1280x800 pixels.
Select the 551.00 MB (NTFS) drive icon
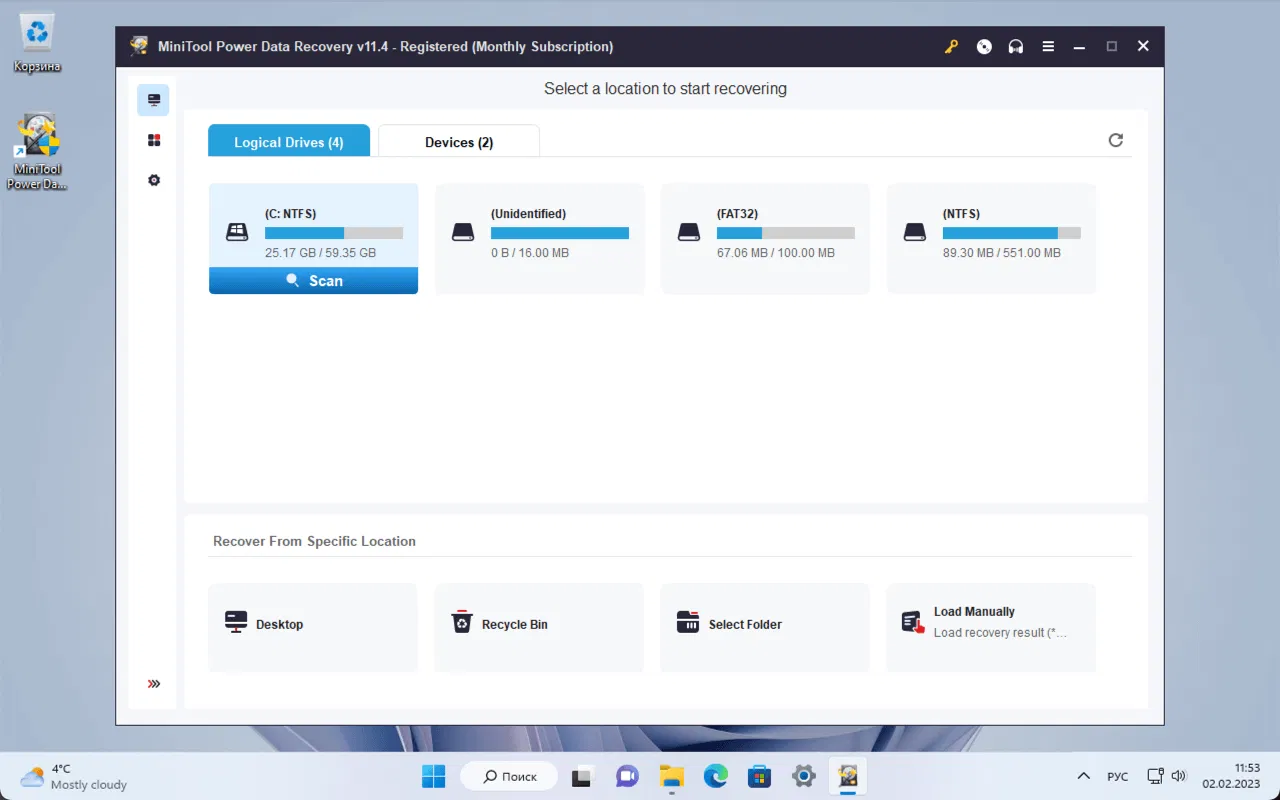coord(915,232)
